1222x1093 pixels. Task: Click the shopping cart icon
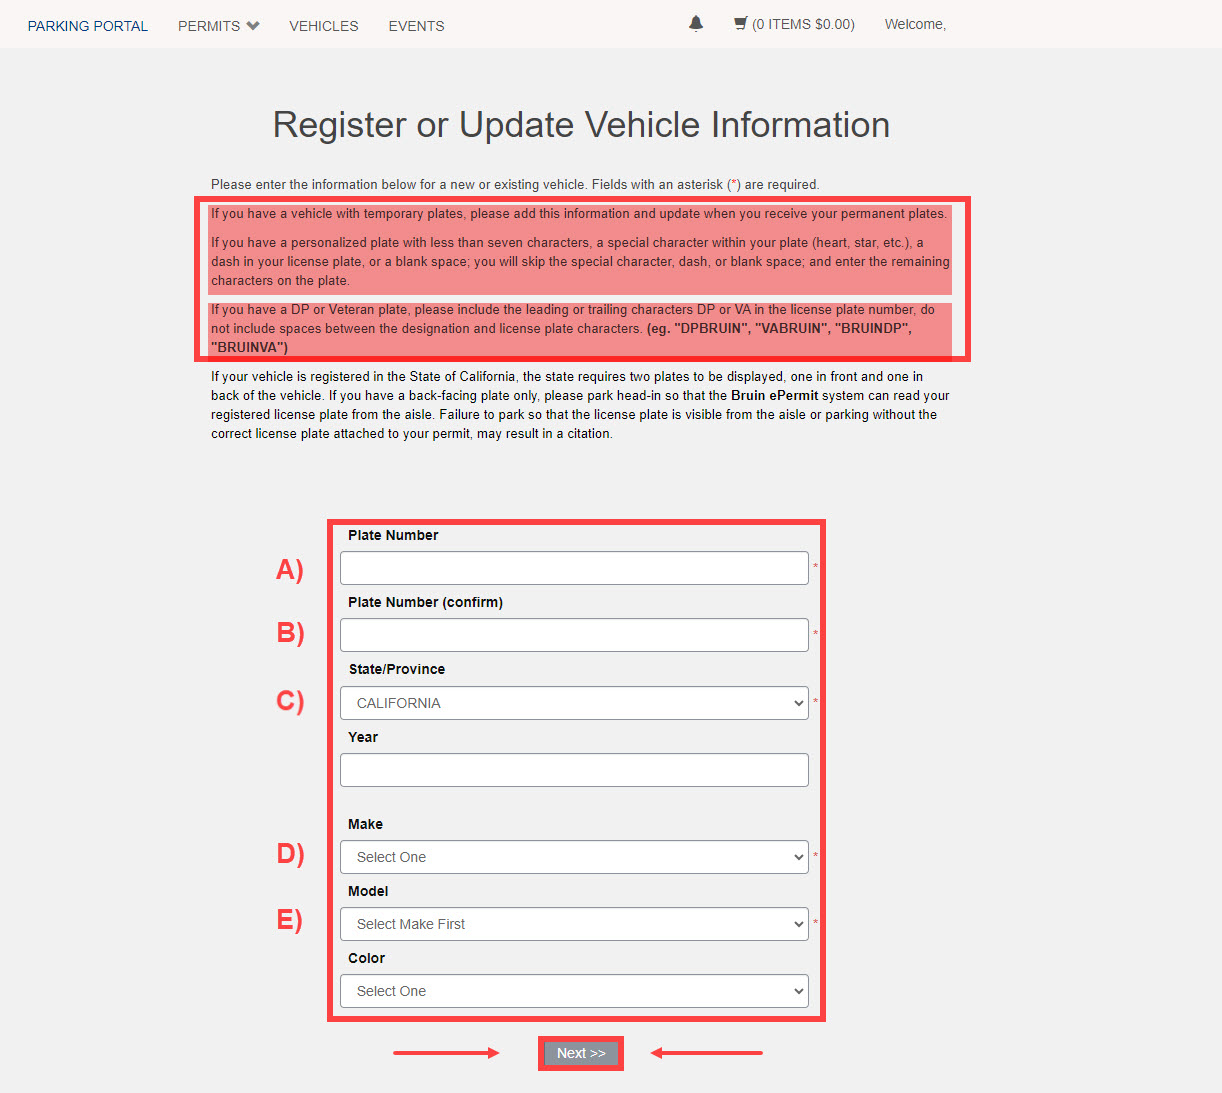[740, 23]
